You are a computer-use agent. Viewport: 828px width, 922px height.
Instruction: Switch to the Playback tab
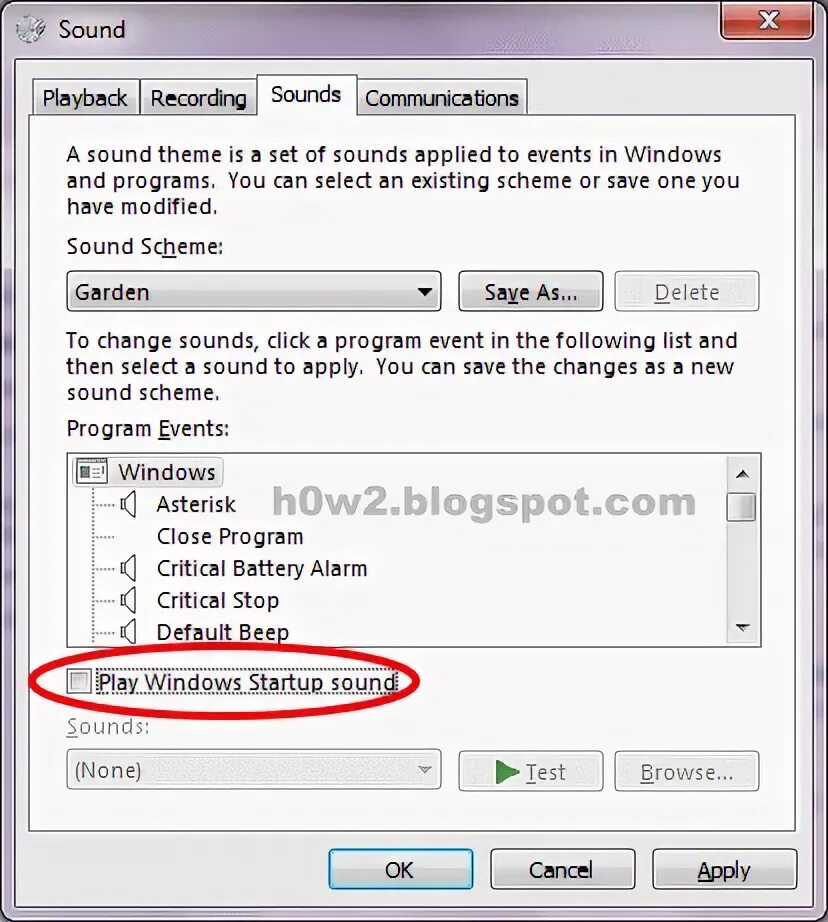(x=85, y=98)
